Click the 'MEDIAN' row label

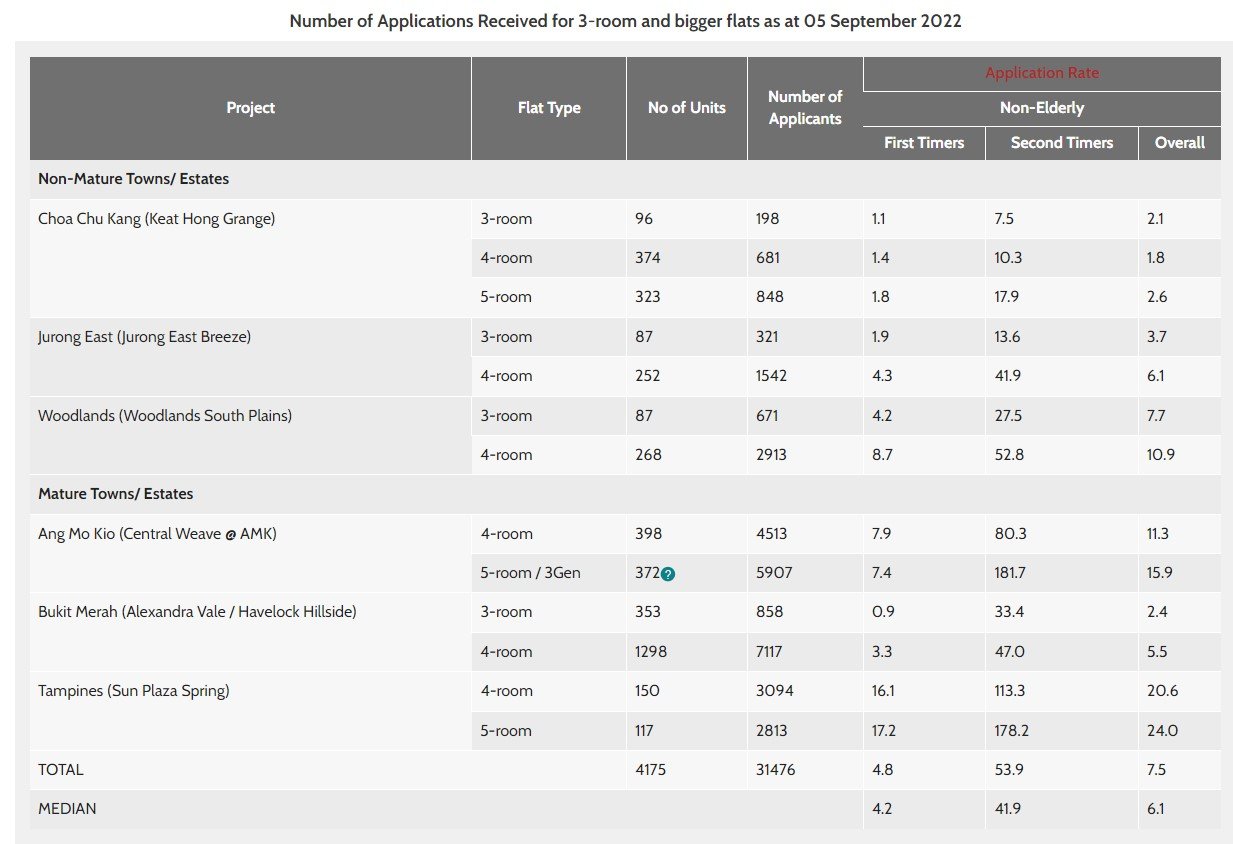point(67,809)
